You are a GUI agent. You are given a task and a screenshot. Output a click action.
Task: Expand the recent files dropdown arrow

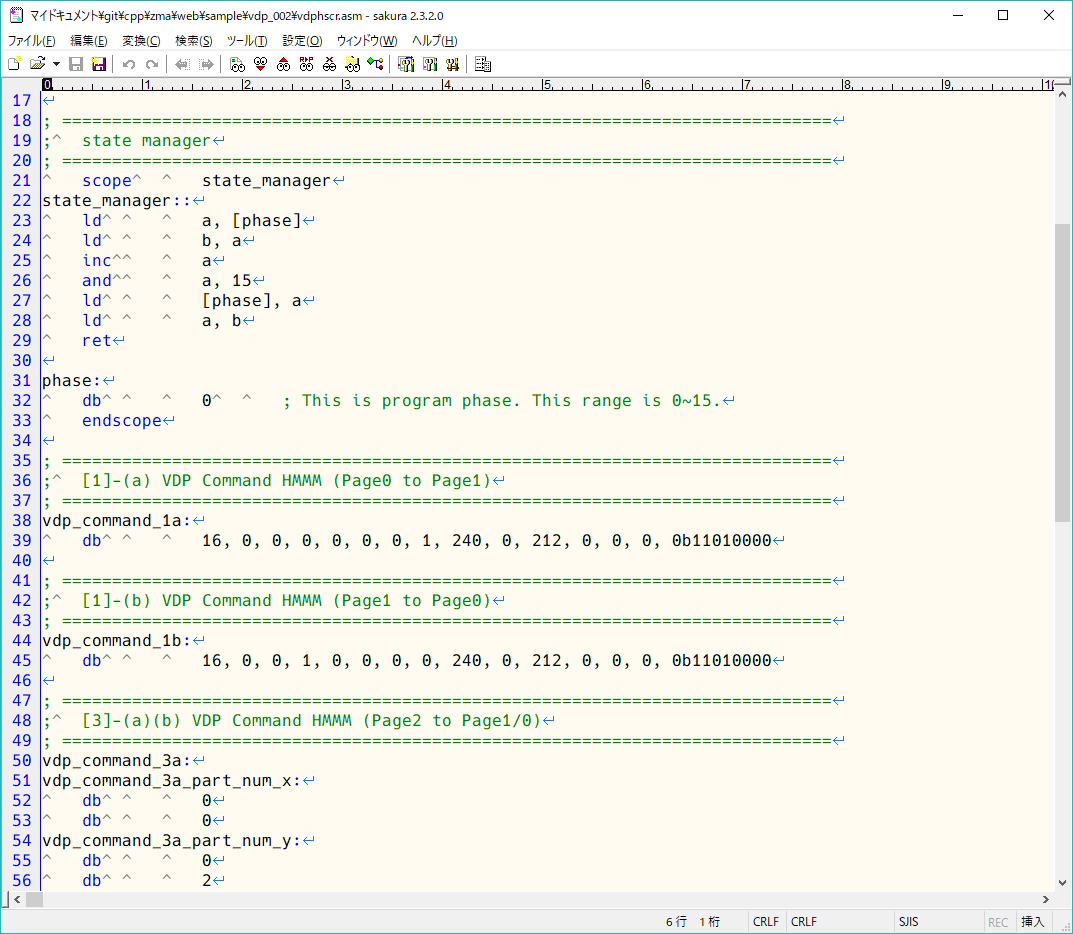tap(56, 64)
